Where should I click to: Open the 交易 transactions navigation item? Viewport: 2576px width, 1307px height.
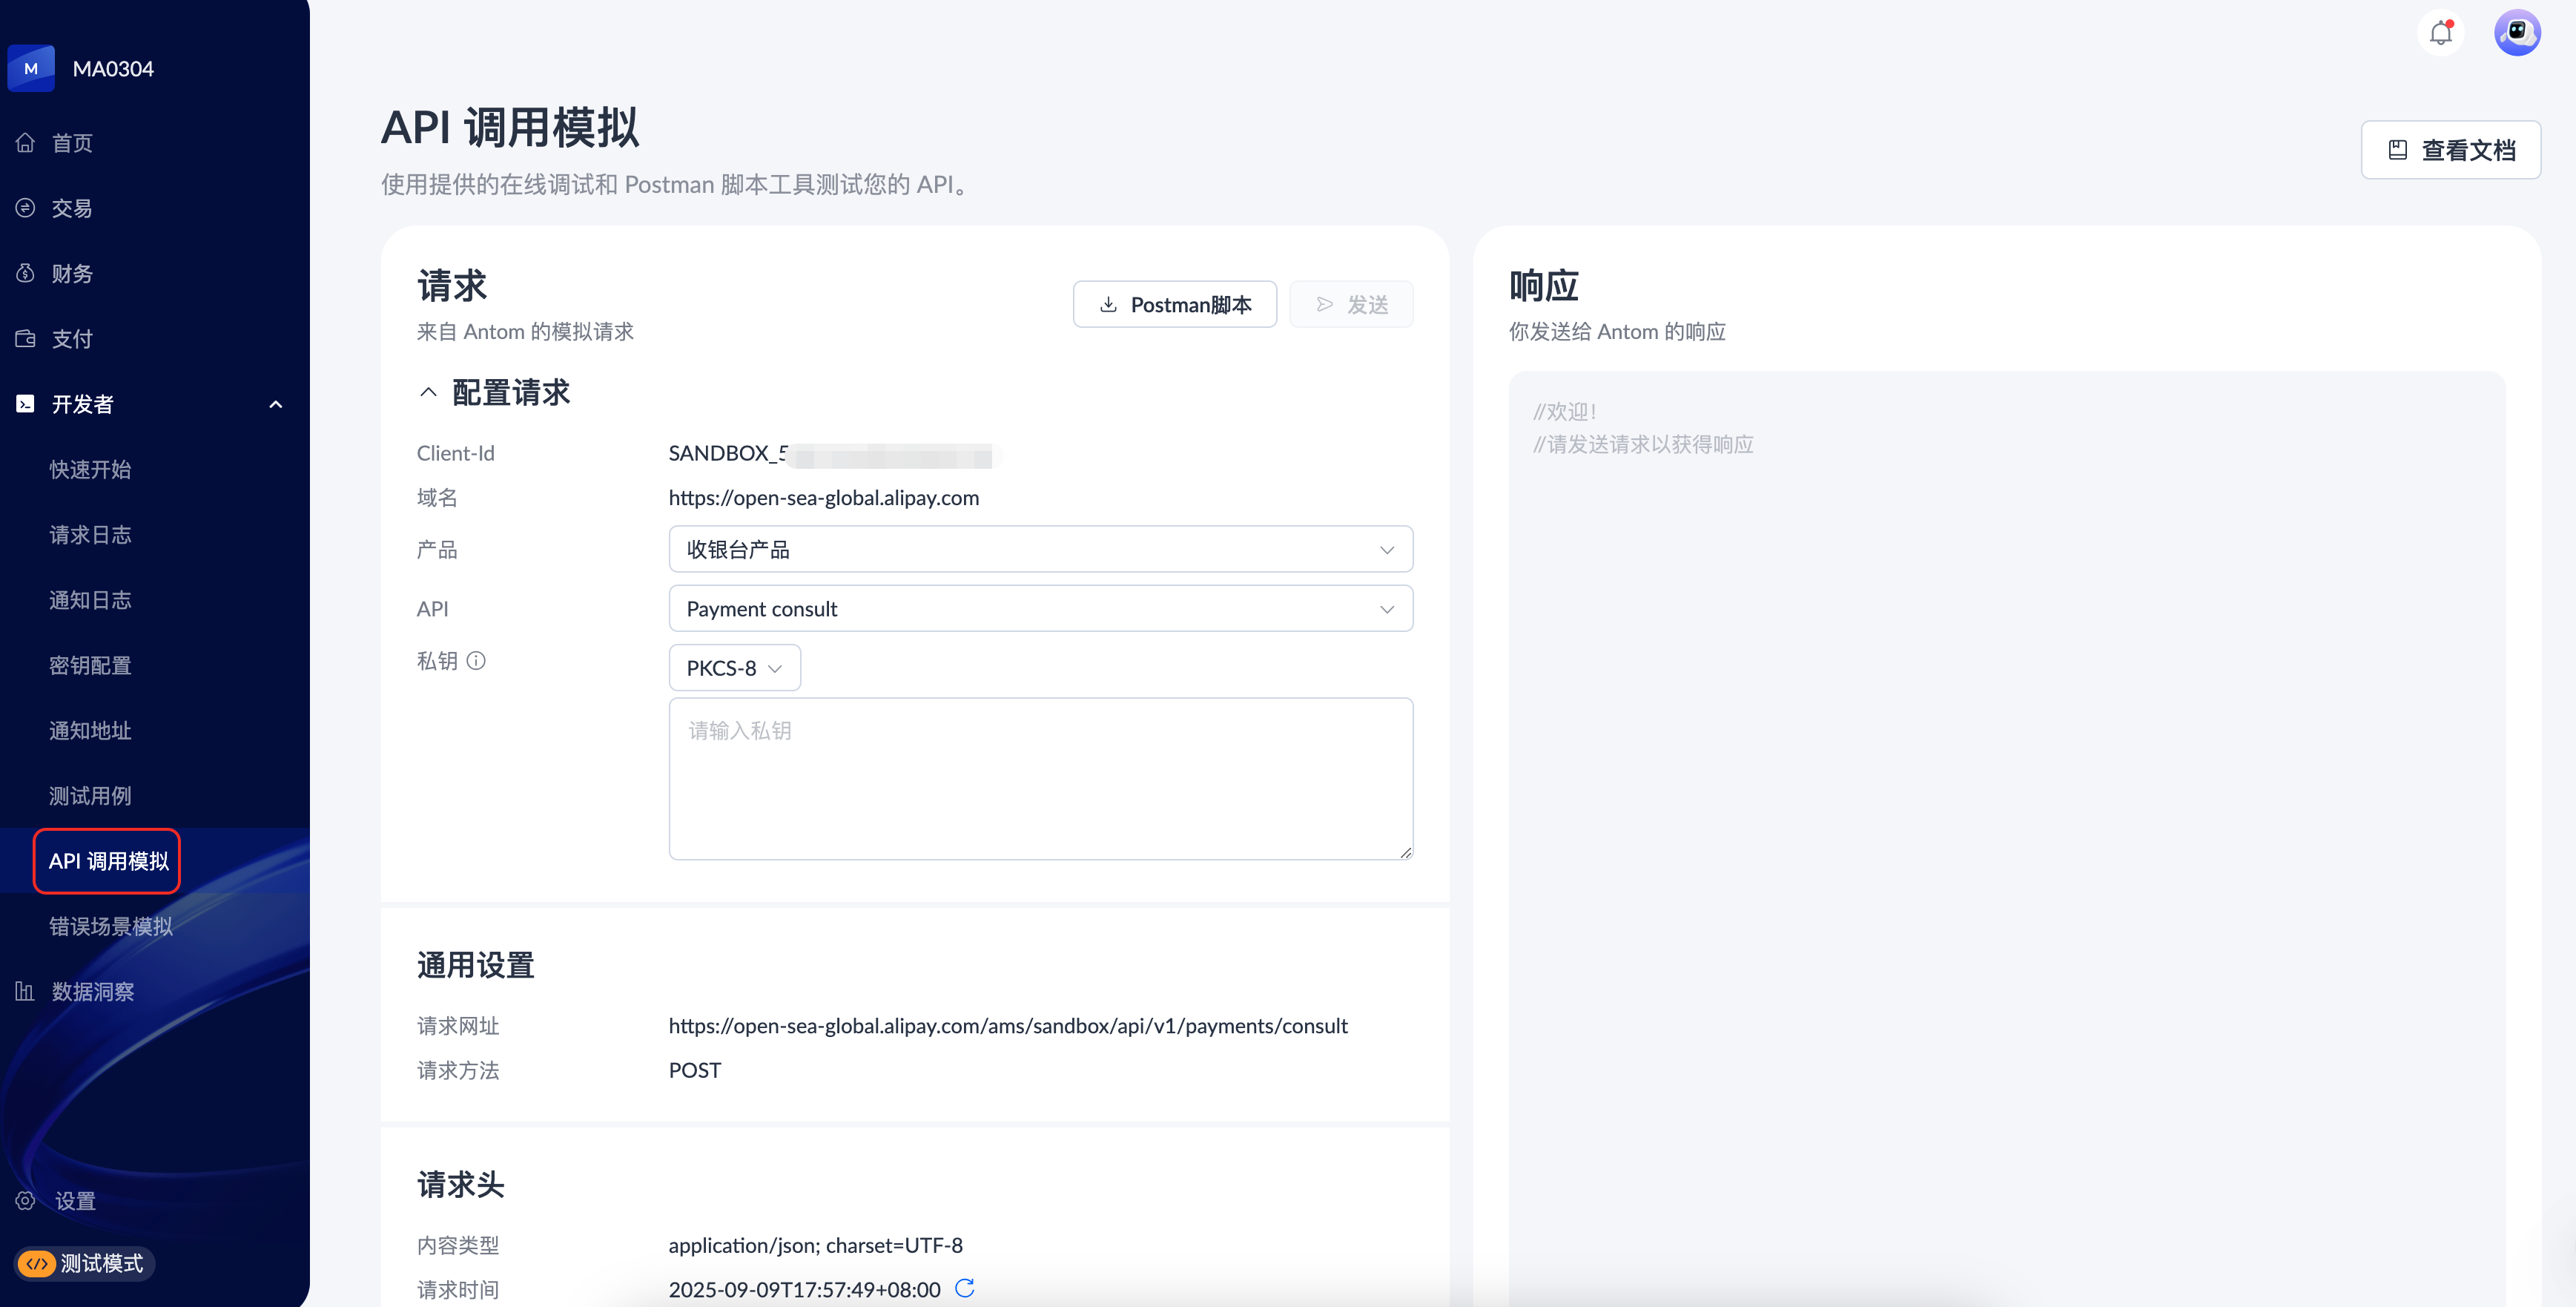point(72,208)
